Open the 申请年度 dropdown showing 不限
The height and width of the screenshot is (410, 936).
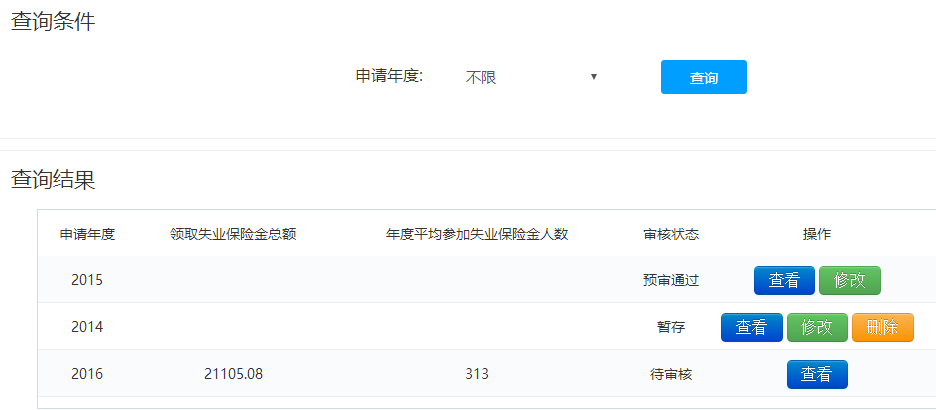[x=531, y=77]
